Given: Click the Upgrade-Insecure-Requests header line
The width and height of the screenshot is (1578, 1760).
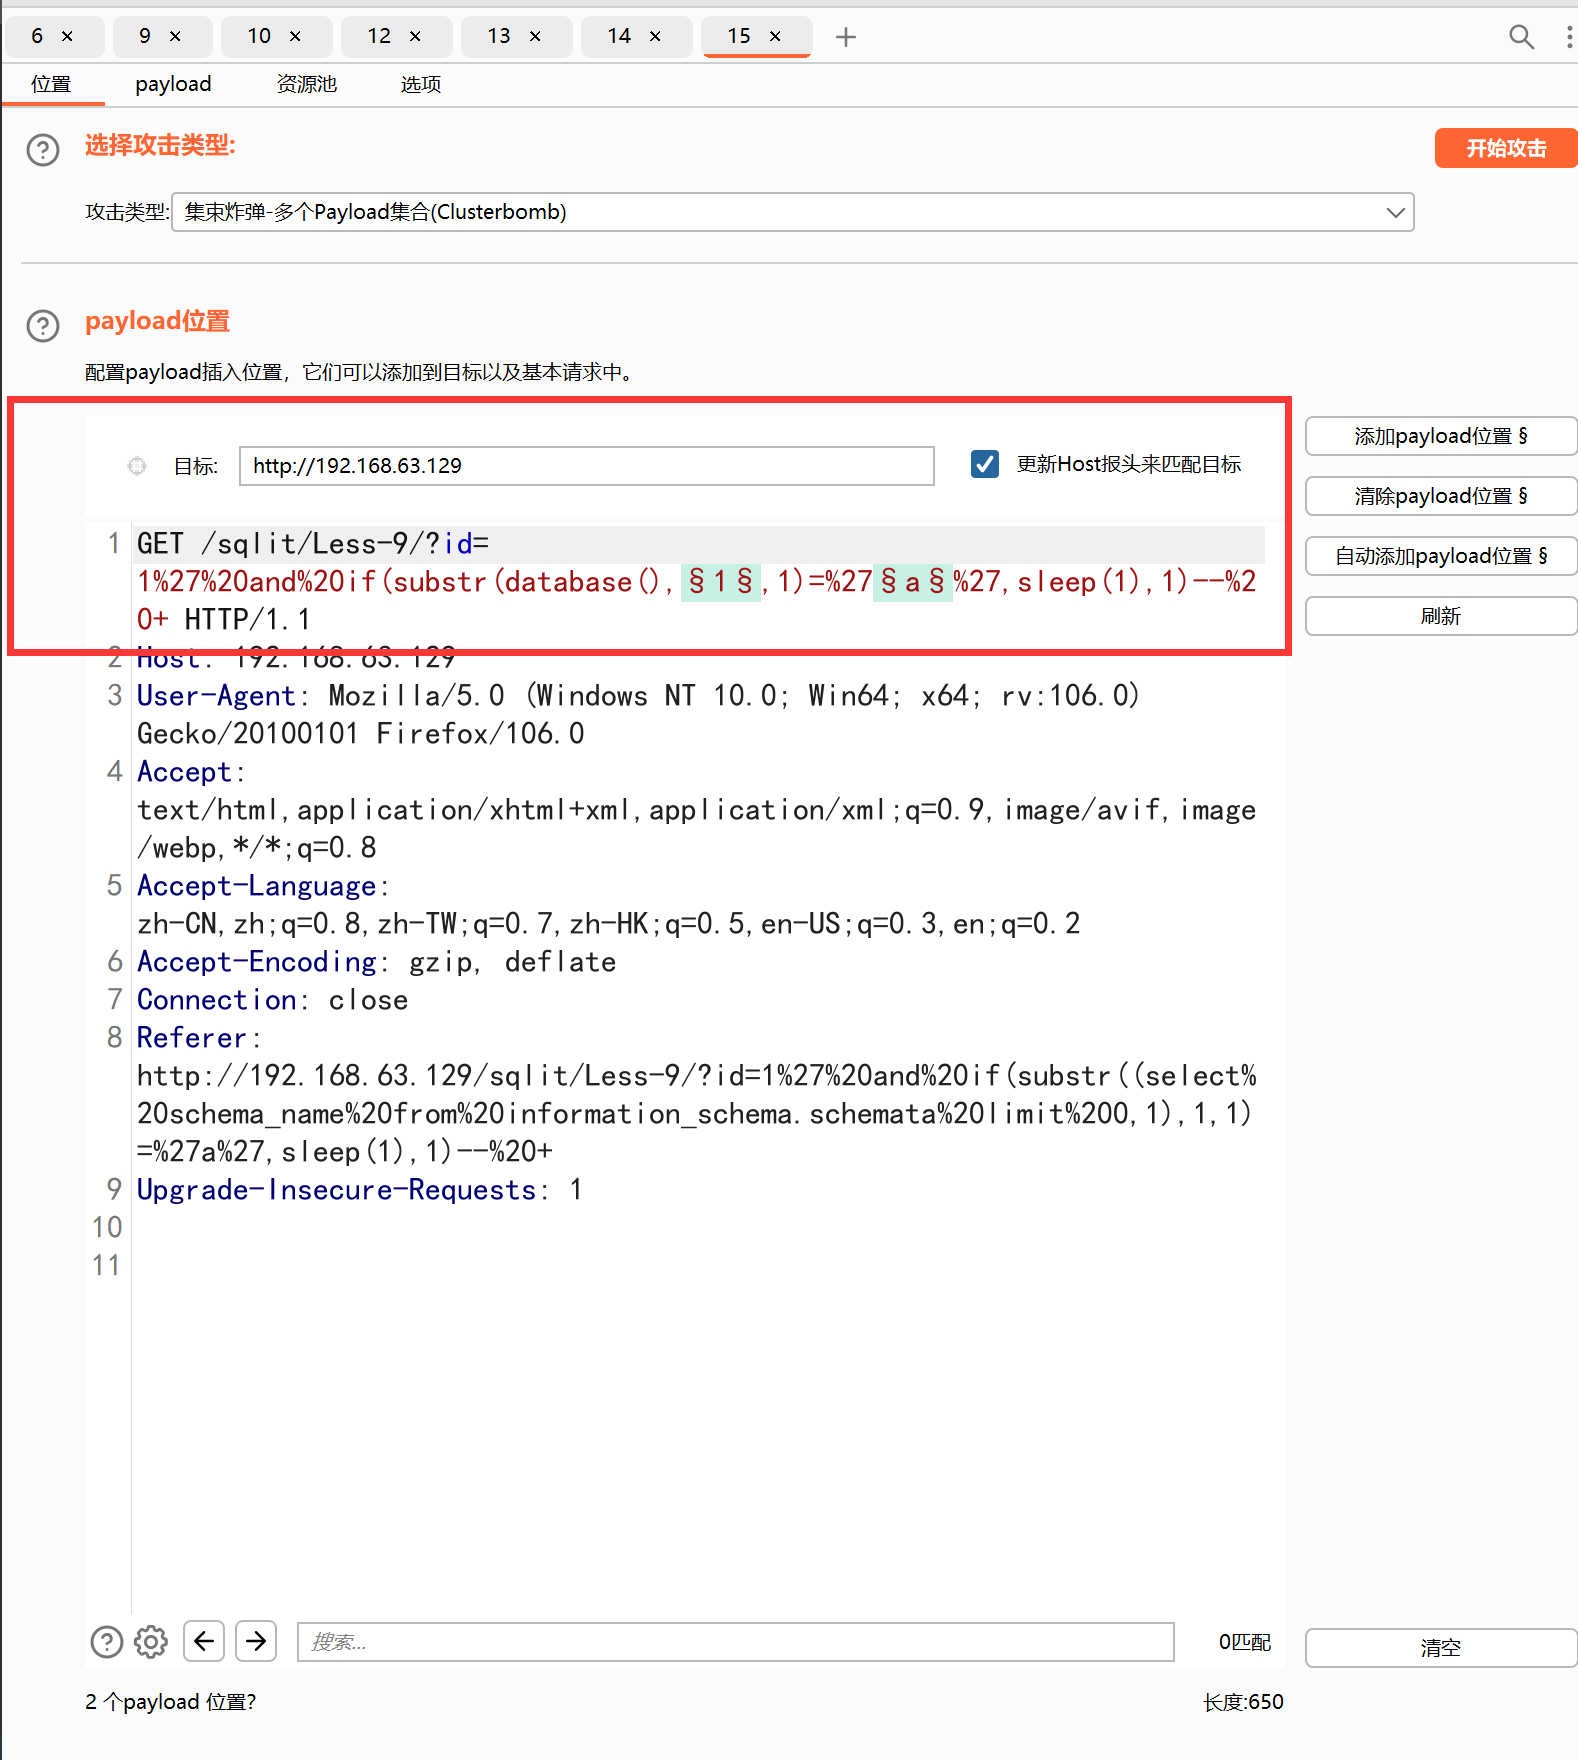Looking at the screenshot, I should click(x=359, y=1190).
